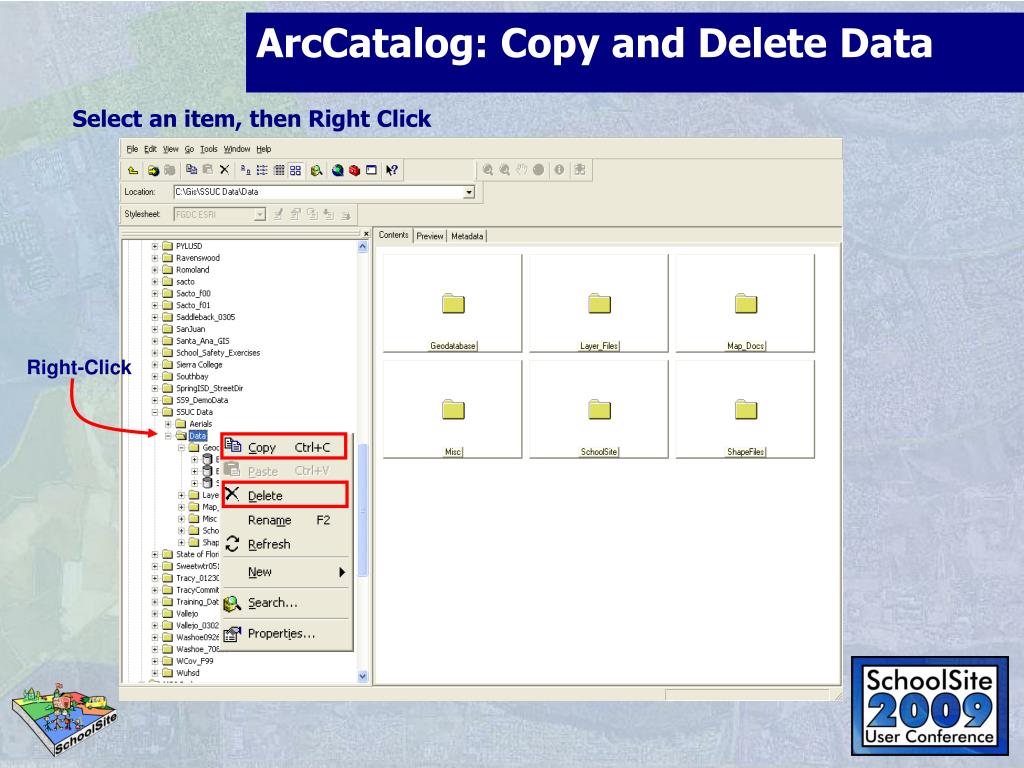The width and height of the screenshot is (1024, 768).
Task: Choose Search... from the context menu
Action: pyautogui.click(x=287, y=603)
